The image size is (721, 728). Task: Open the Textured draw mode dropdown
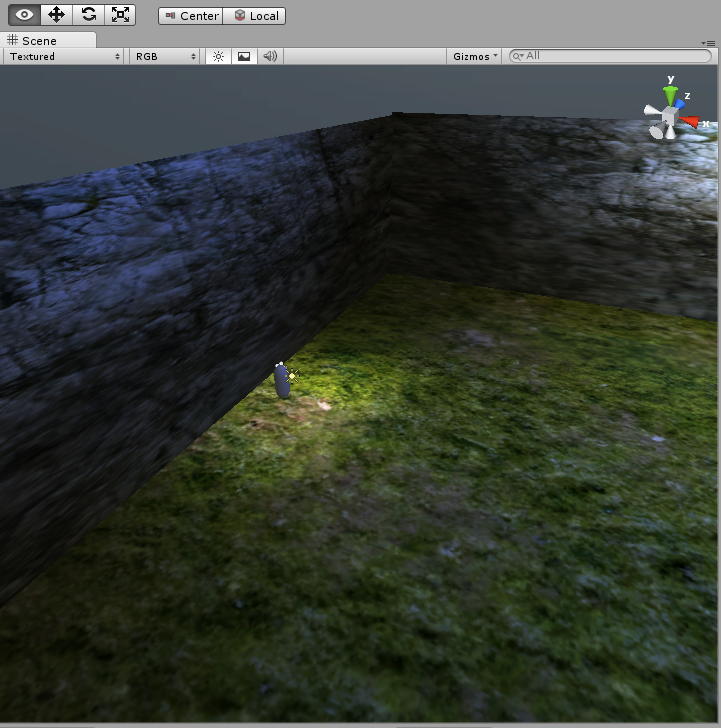point(64,56)
